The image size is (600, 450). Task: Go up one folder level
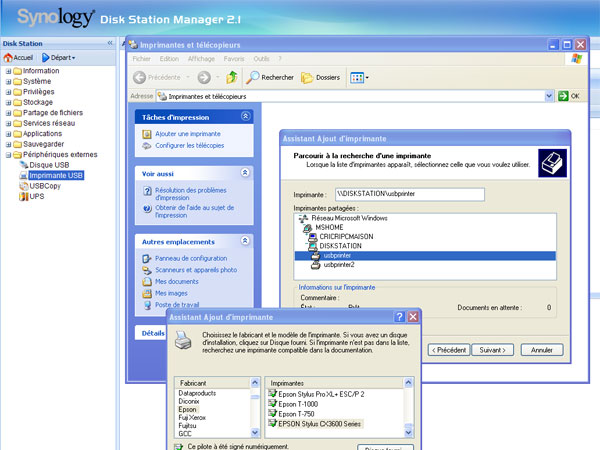[232, 77]
